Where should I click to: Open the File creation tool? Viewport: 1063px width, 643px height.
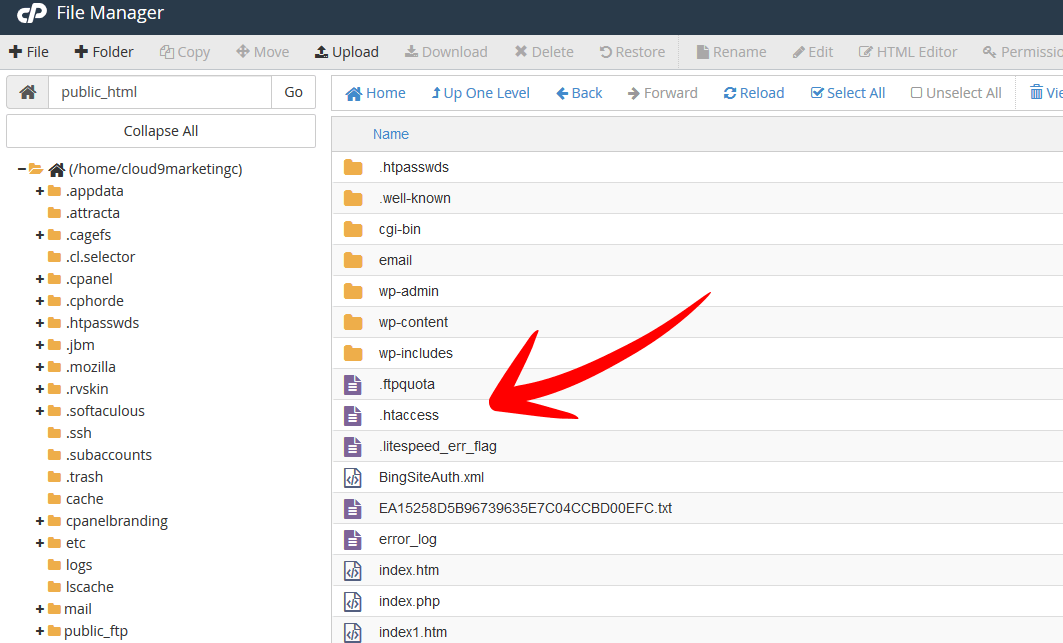[x=29, y=51]
